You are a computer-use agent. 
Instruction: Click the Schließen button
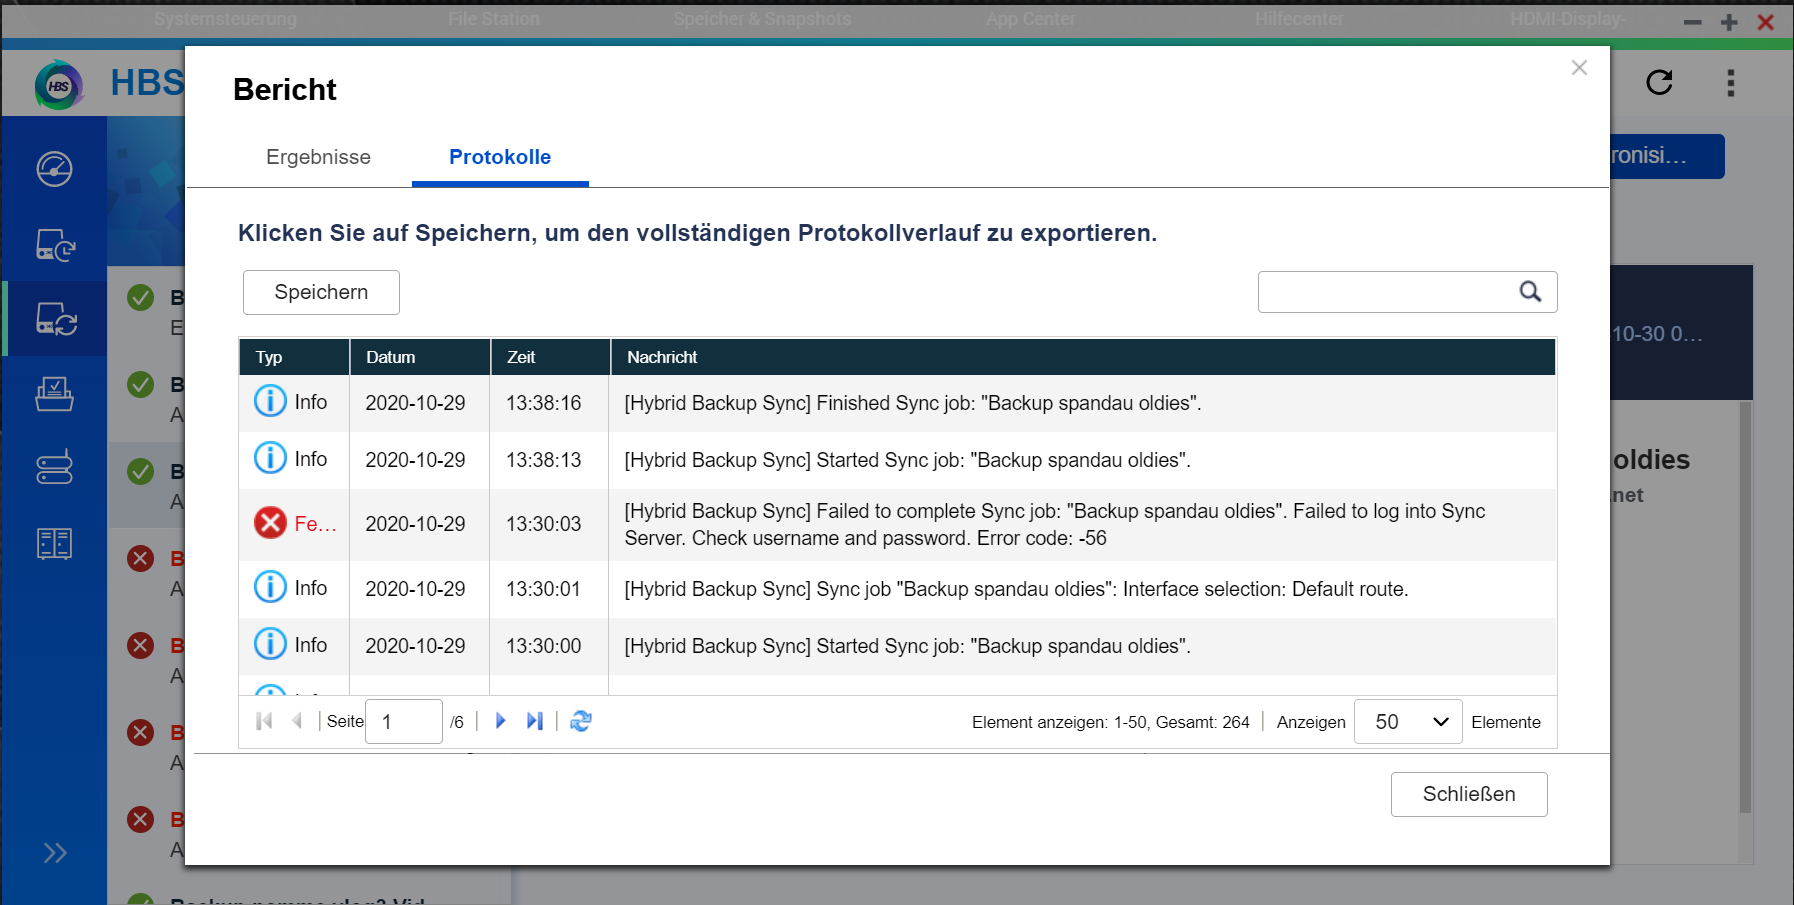1469,794
